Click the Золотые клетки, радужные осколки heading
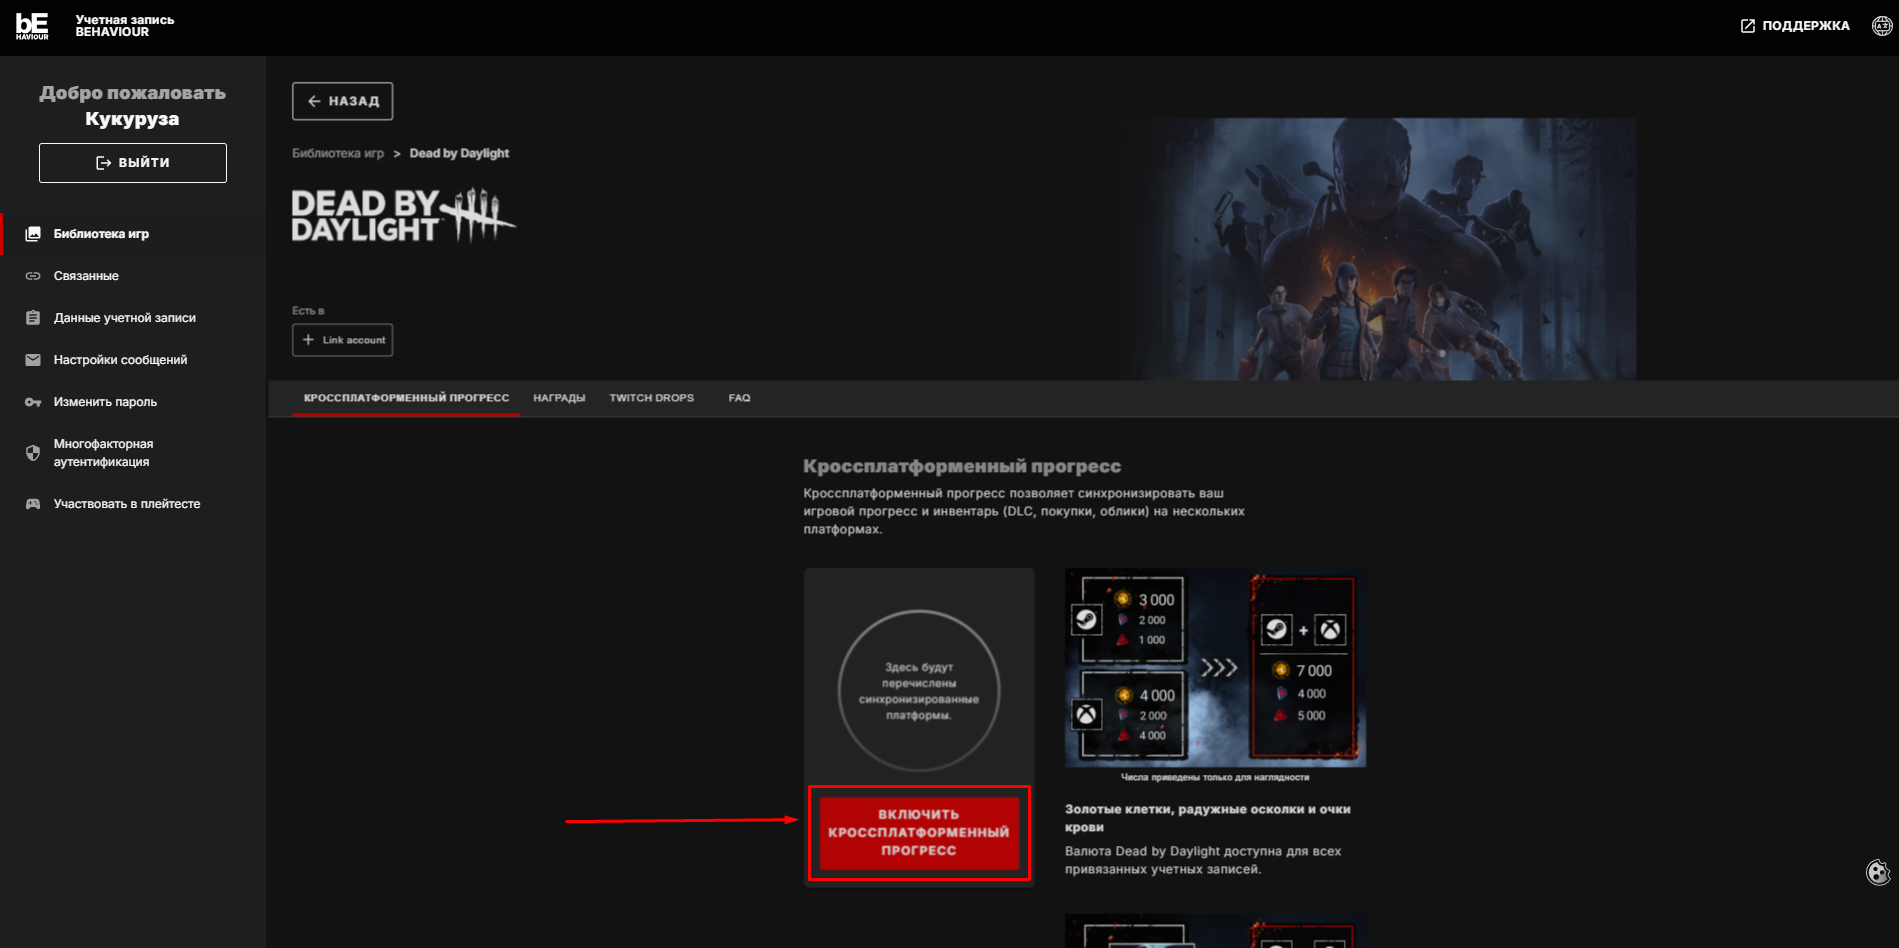Image resolution: width=1899 pixels, height=948 pixels. click(1208, 818)
